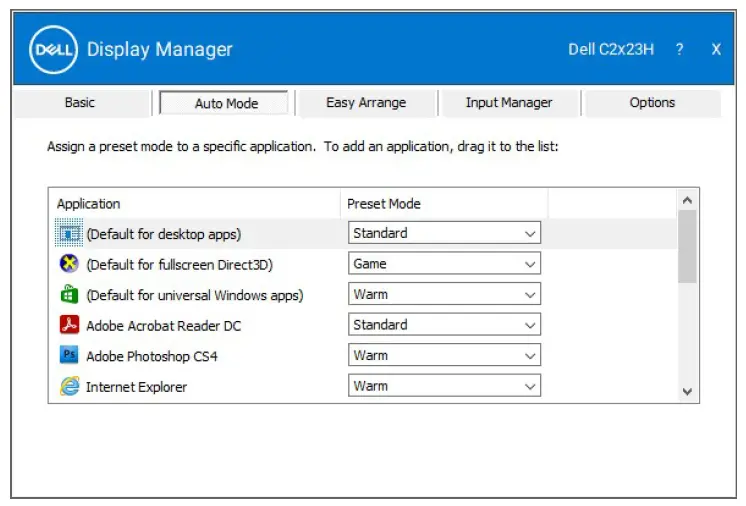Click the fullscreen Direct3D icon
The image size is (746, 506).
point(69,263)
